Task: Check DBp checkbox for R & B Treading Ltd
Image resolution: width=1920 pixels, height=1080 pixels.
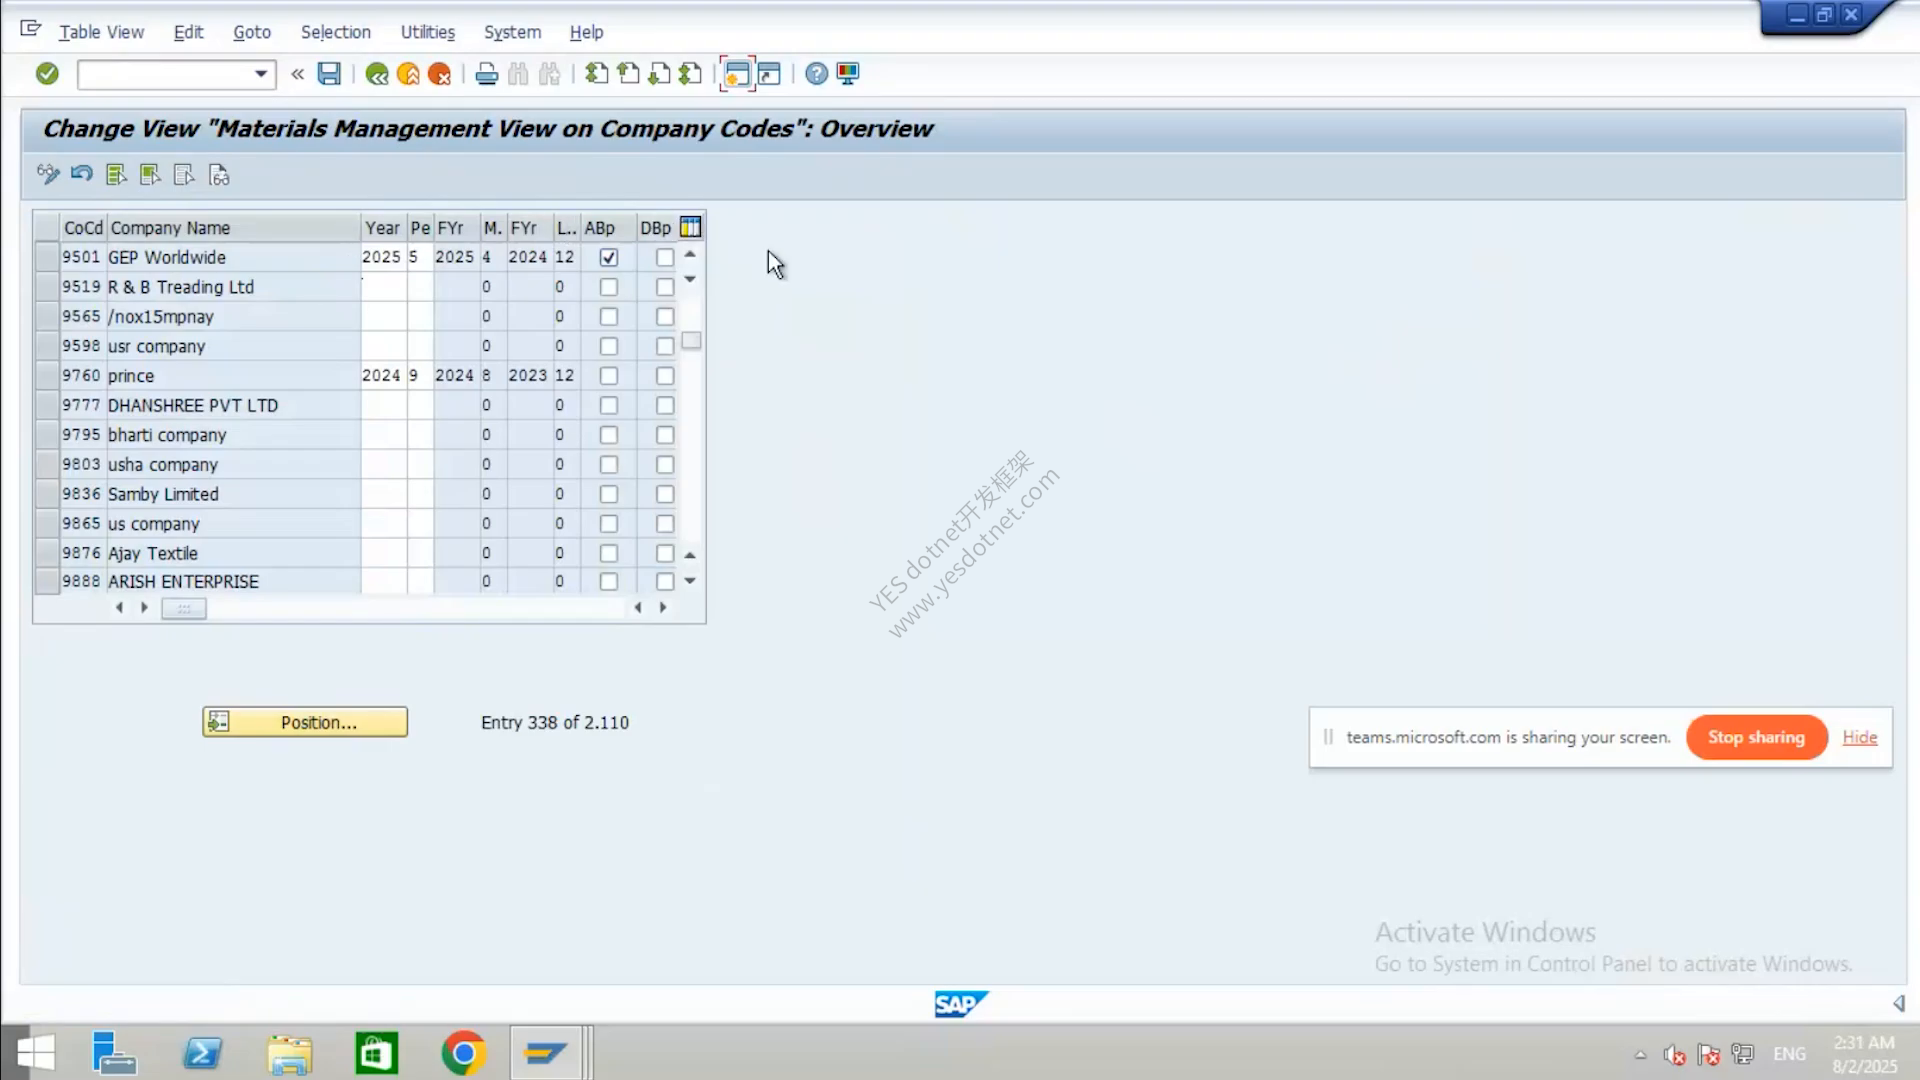Action: pos(665,287)
